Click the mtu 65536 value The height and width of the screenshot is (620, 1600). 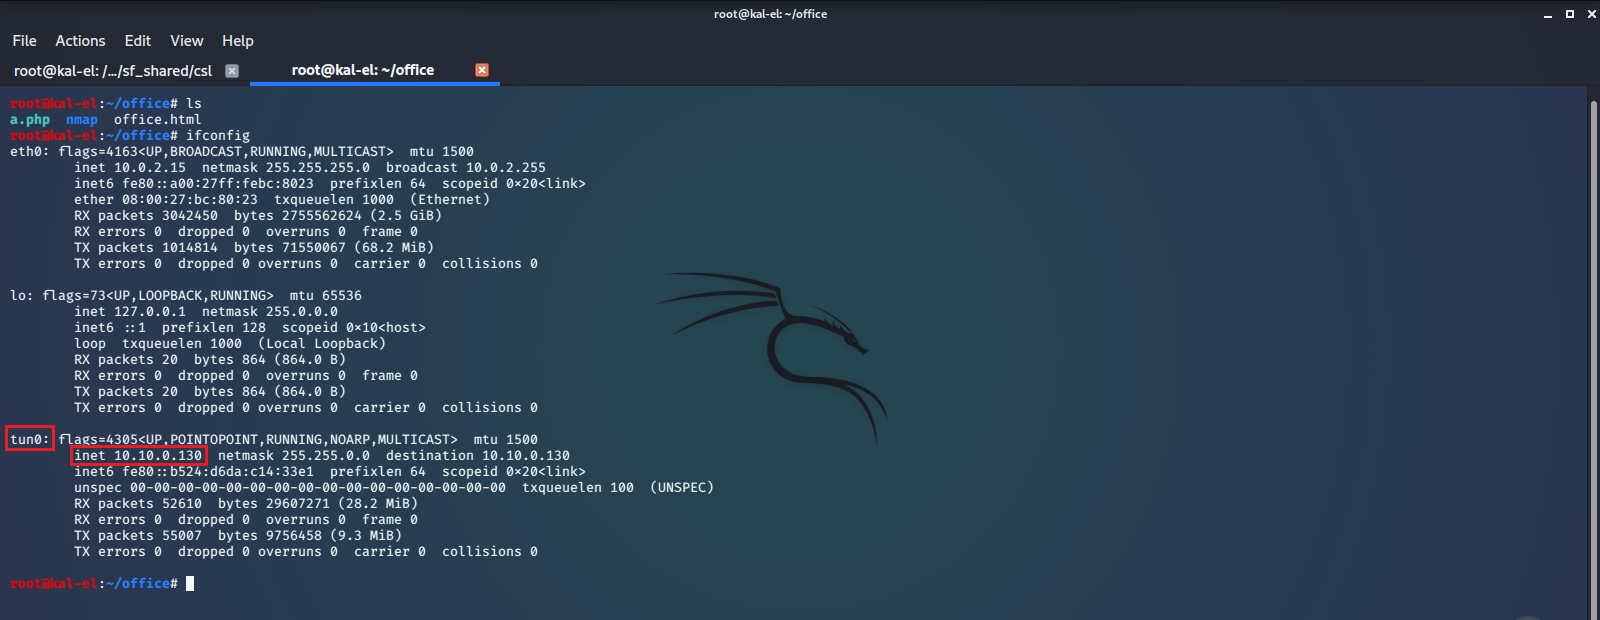pos(326,296)
